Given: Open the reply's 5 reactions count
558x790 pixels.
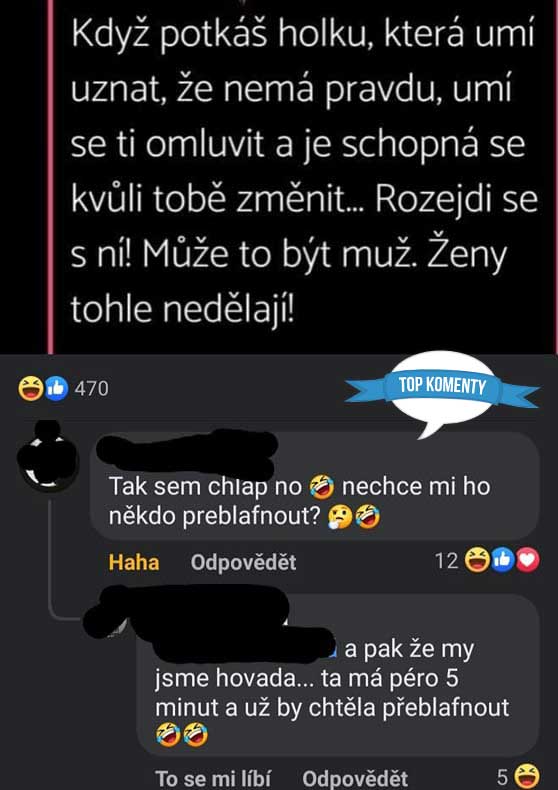Looking at the screenshot, I should pos(502,777).
